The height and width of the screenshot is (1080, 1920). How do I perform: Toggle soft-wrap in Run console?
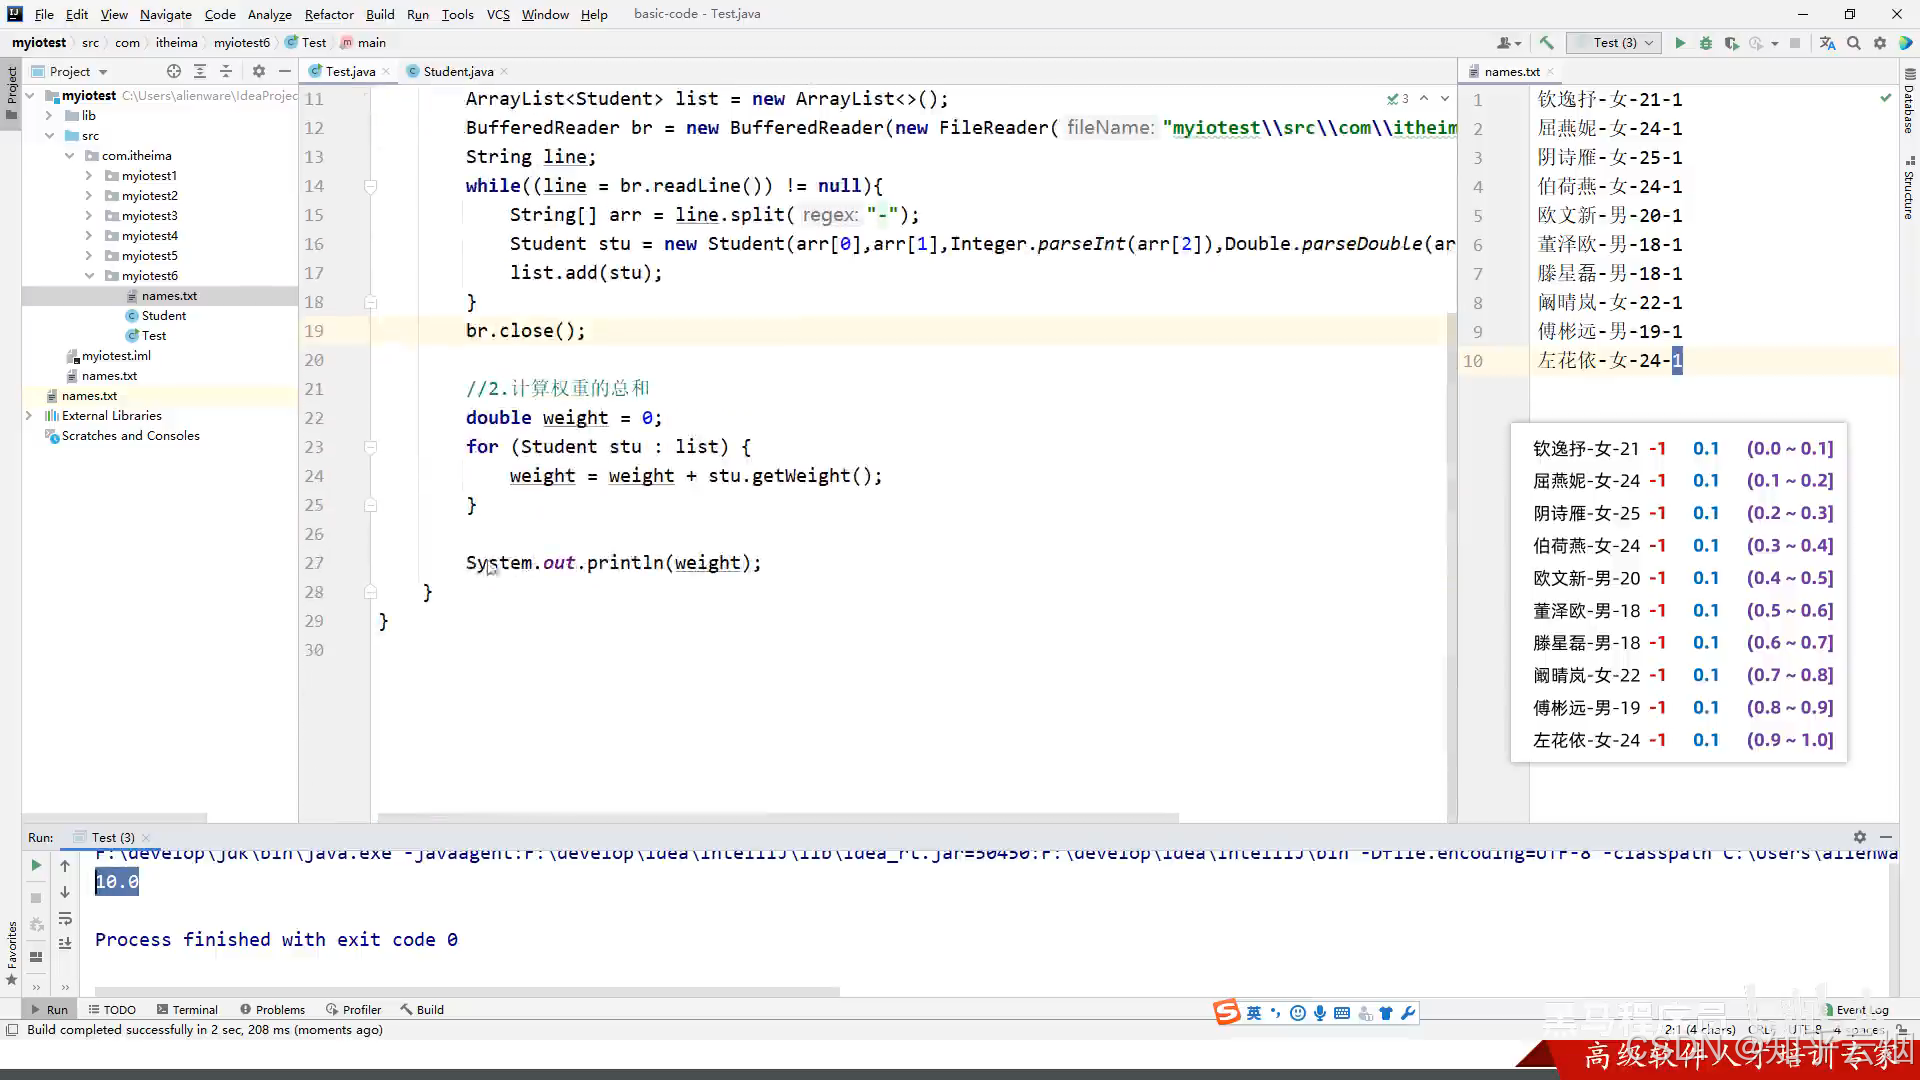click(x=65, y=918)
